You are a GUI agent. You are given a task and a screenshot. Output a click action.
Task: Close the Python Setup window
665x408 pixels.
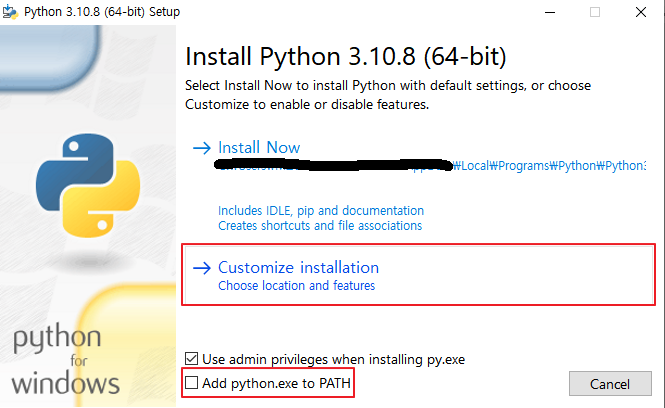pos(641,12)
